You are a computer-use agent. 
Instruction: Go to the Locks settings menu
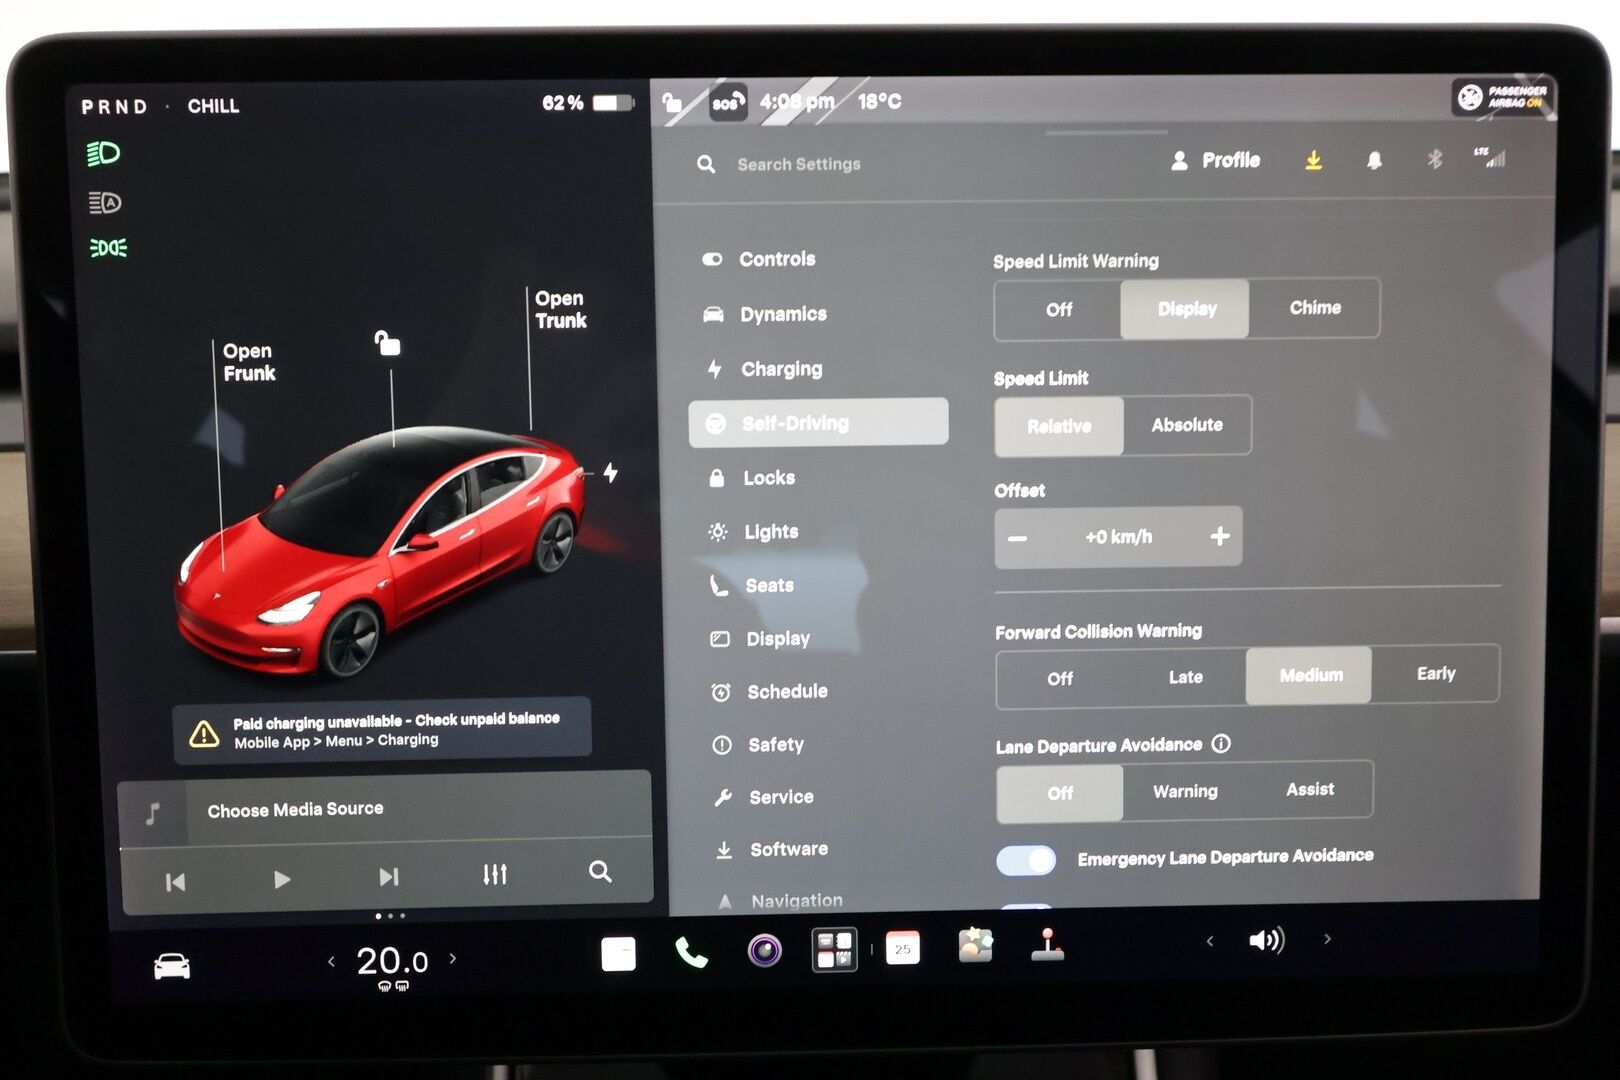pos(769,478)
